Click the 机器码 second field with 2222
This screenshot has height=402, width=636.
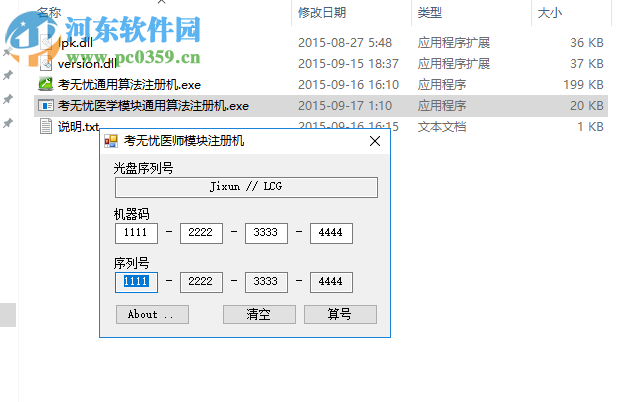point(201,233)
